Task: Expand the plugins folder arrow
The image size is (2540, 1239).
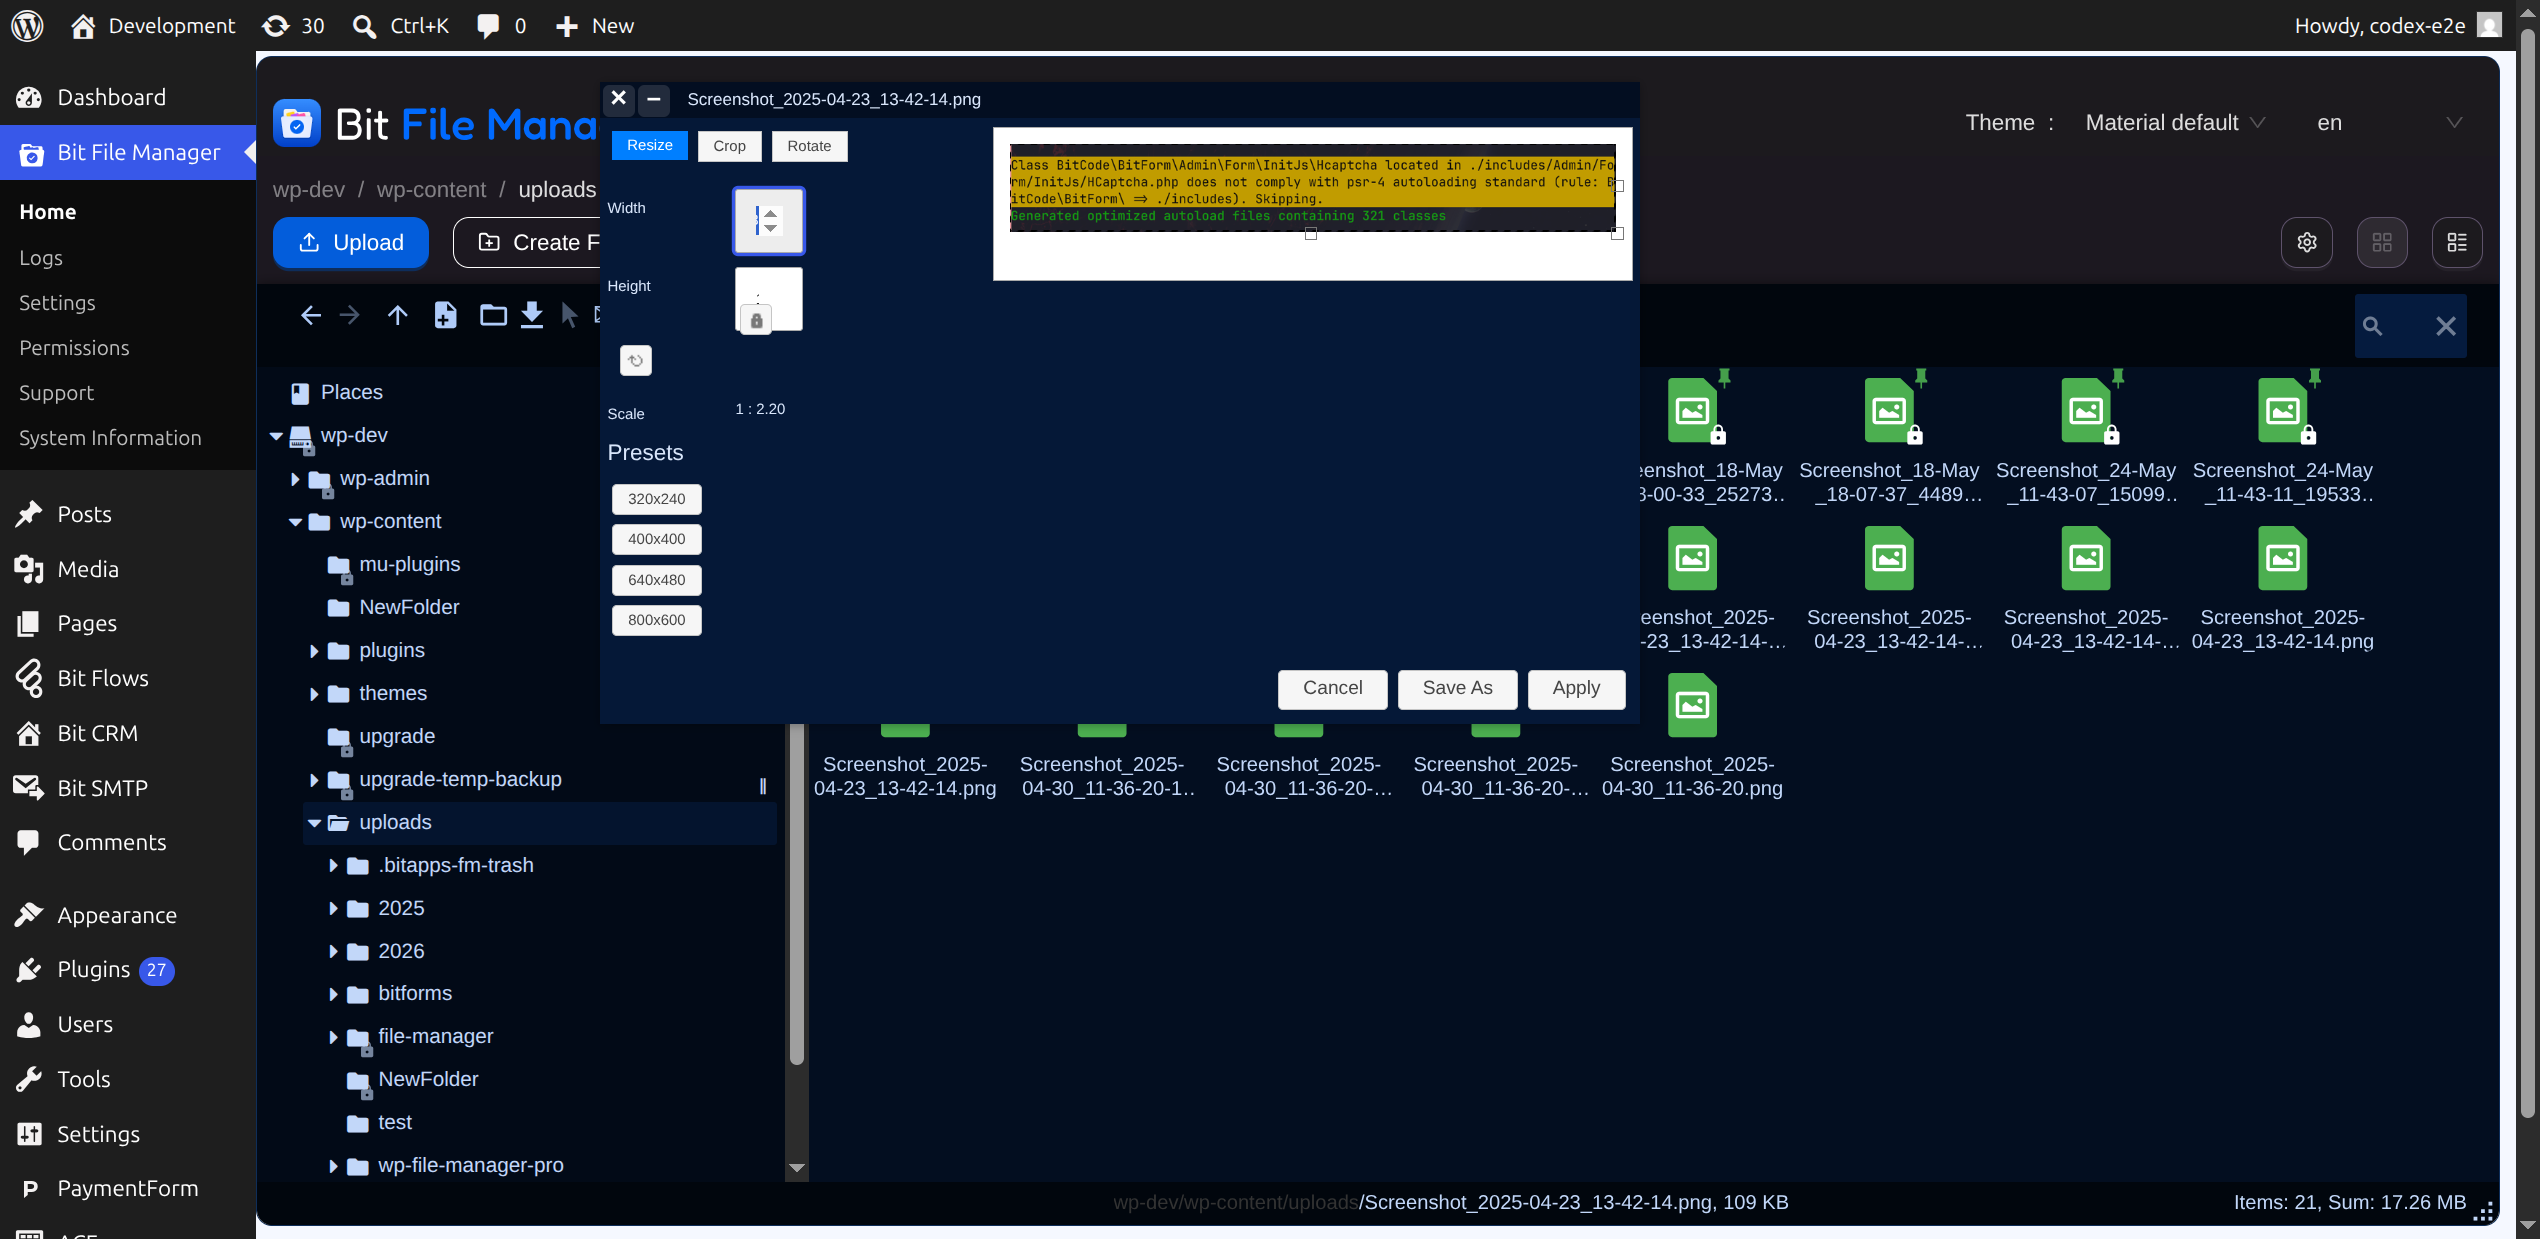Action: tap(314, 651)
